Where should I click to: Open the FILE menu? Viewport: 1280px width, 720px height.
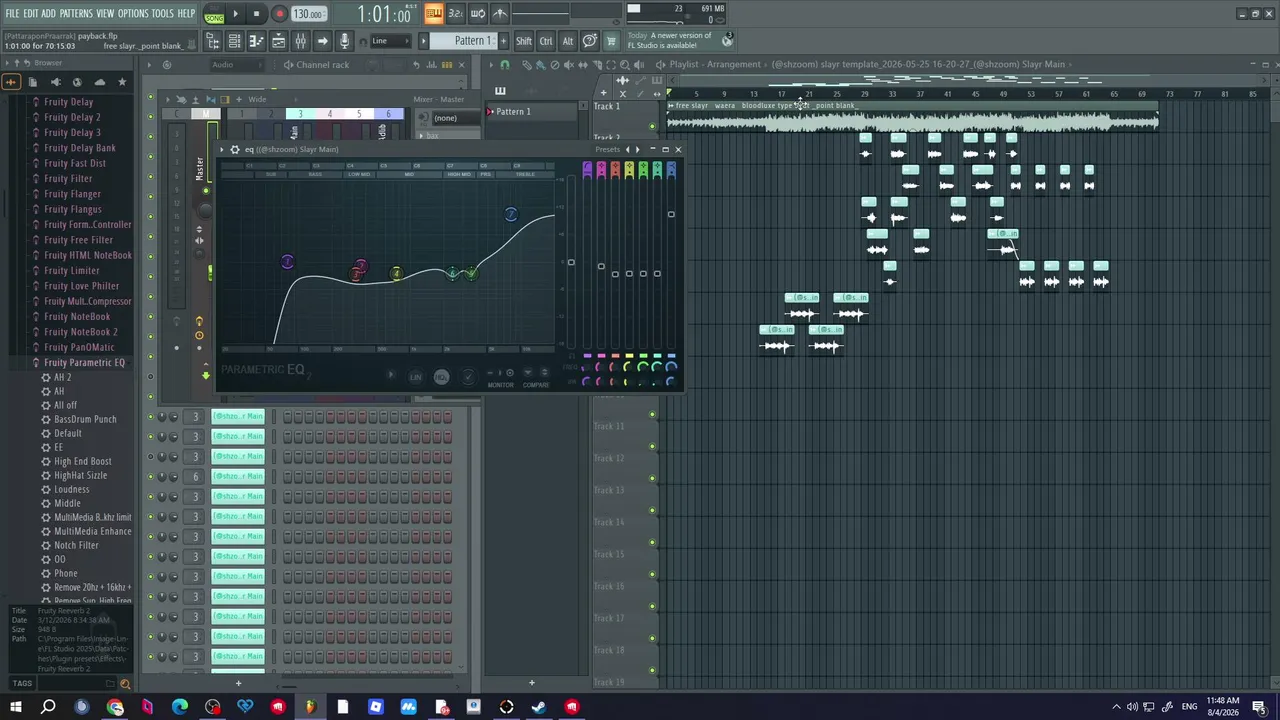[x=12, y=13]
